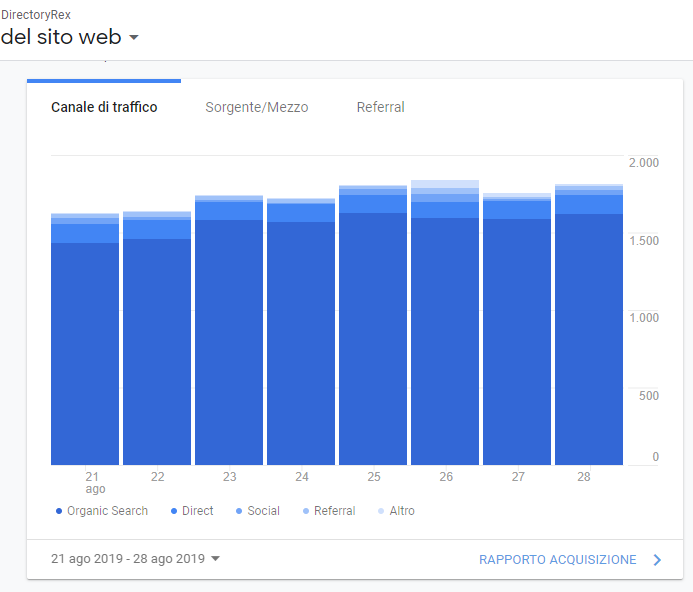This screenshot has width=693, height=592.
Task: Click the DirectoryRex property name
Action: [x=36, y=15]
